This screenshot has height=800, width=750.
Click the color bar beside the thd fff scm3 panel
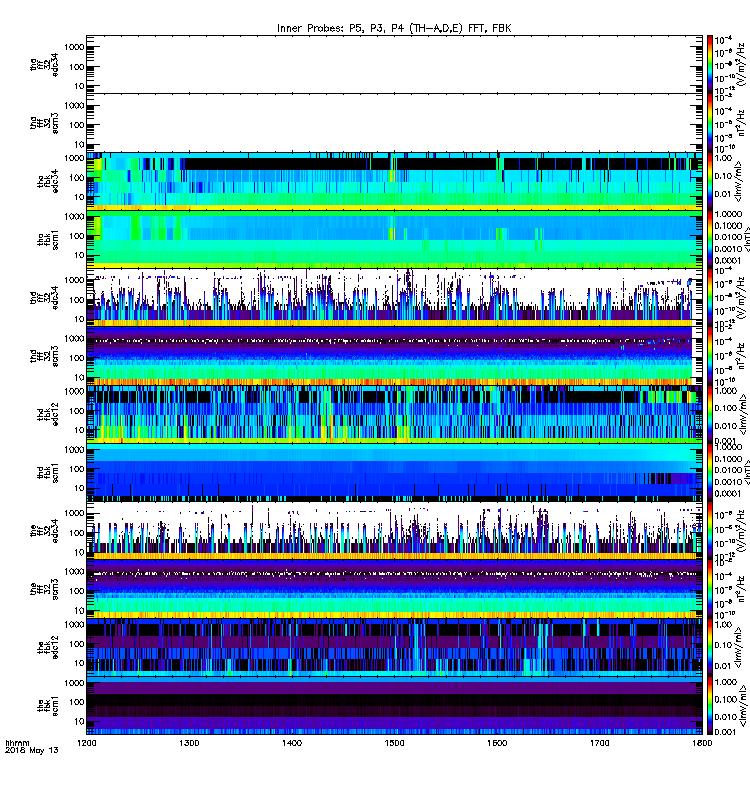[x=710, y=356]
